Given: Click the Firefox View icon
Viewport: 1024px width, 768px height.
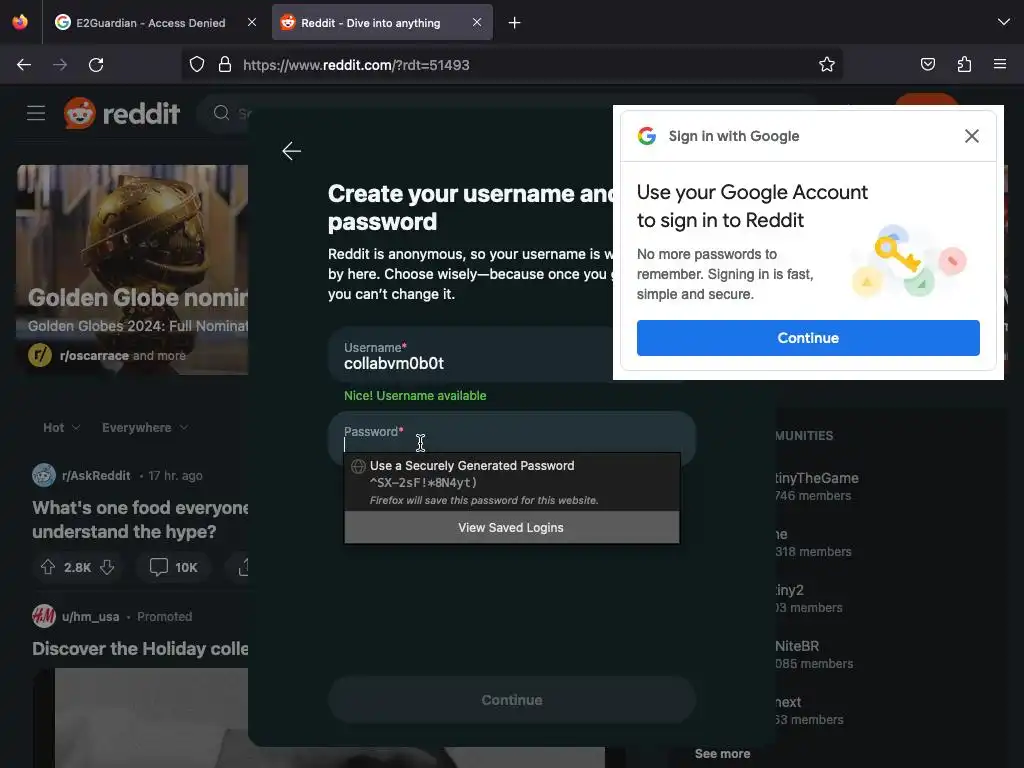Looking at the screenshot, I should (x=20, y=22).
